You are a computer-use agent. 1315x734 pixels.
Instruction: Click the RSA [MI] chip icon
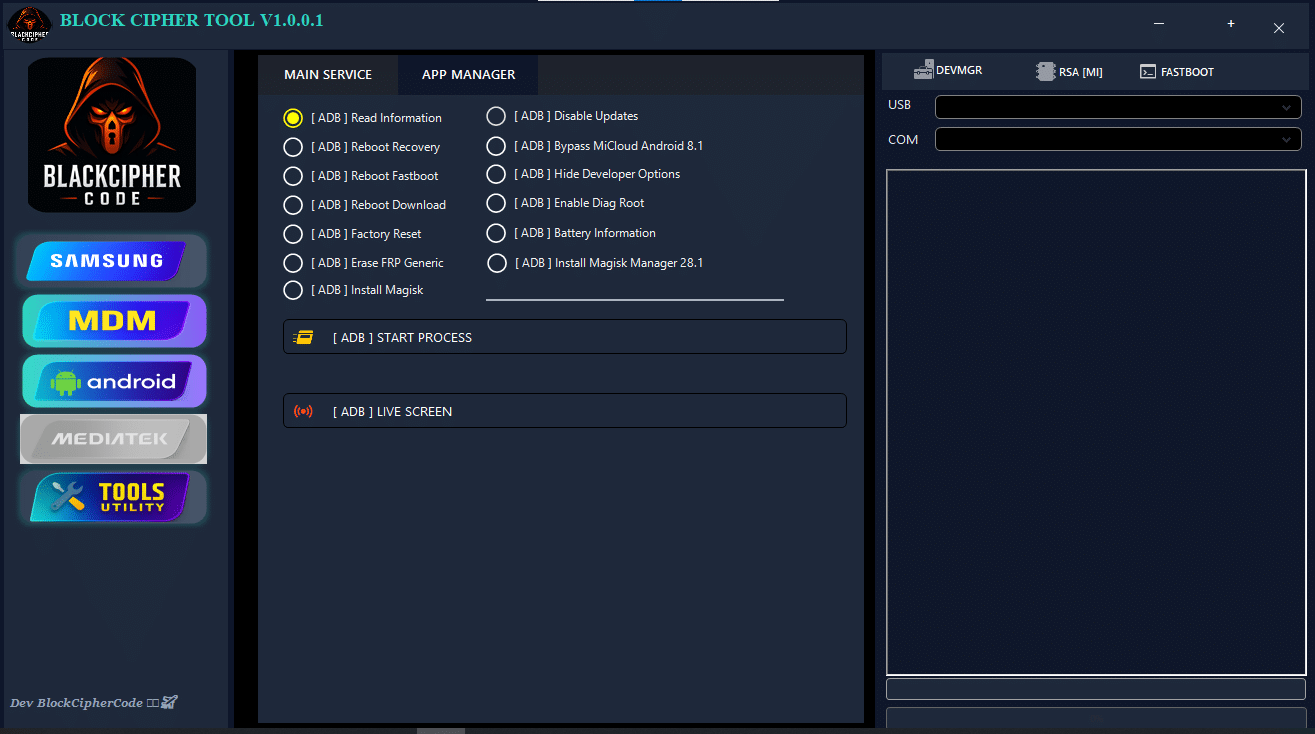1046,72
